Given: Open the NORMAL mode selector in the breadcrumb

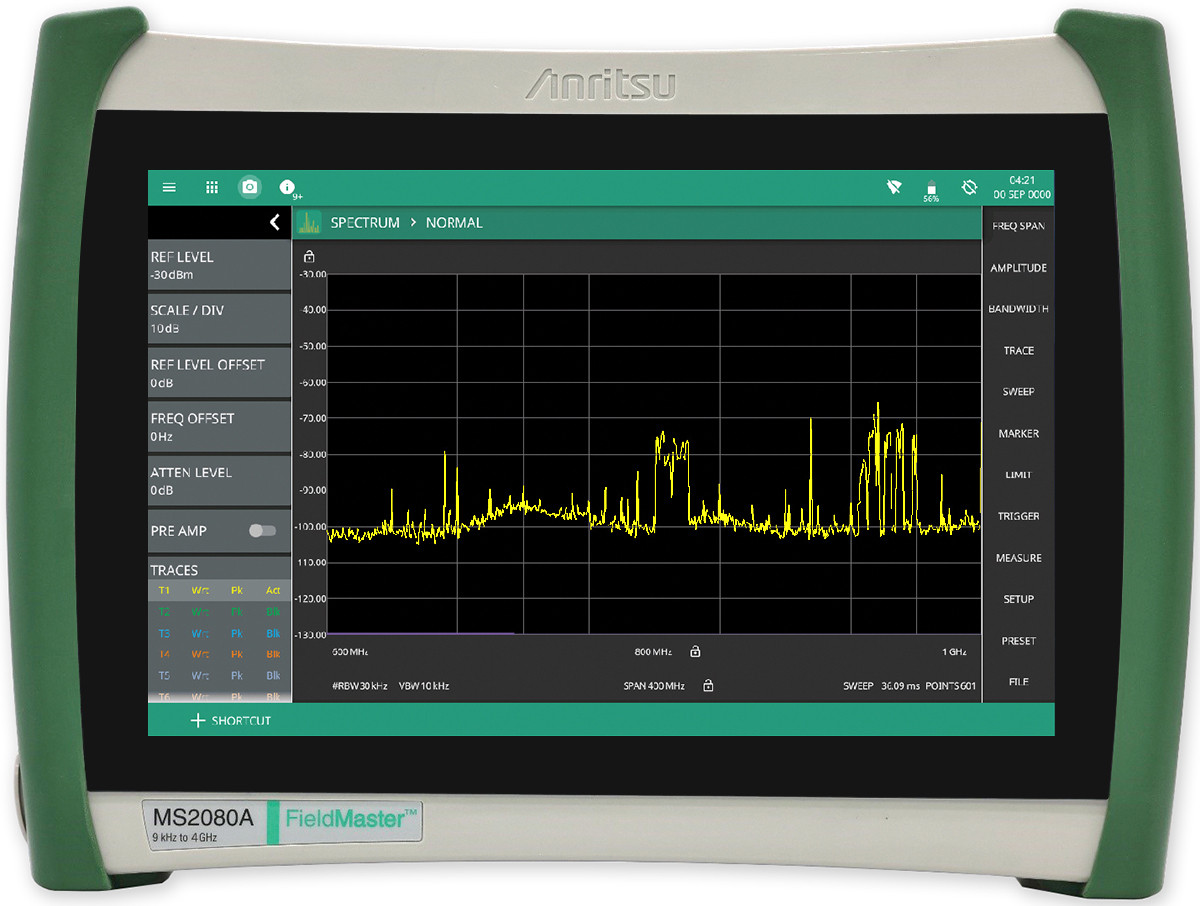Looking at the screenshot, I should (453, 222).
